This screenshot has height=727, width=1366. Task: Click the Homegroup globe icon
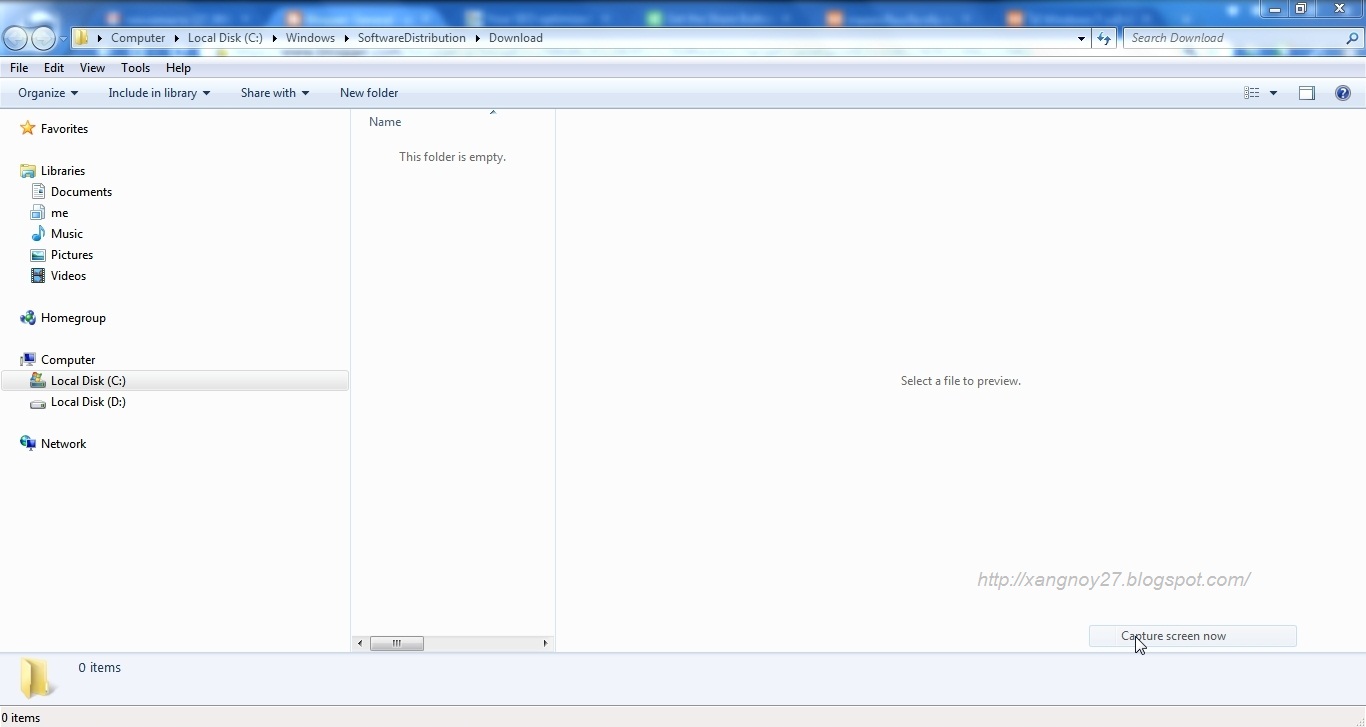point(28,318)
